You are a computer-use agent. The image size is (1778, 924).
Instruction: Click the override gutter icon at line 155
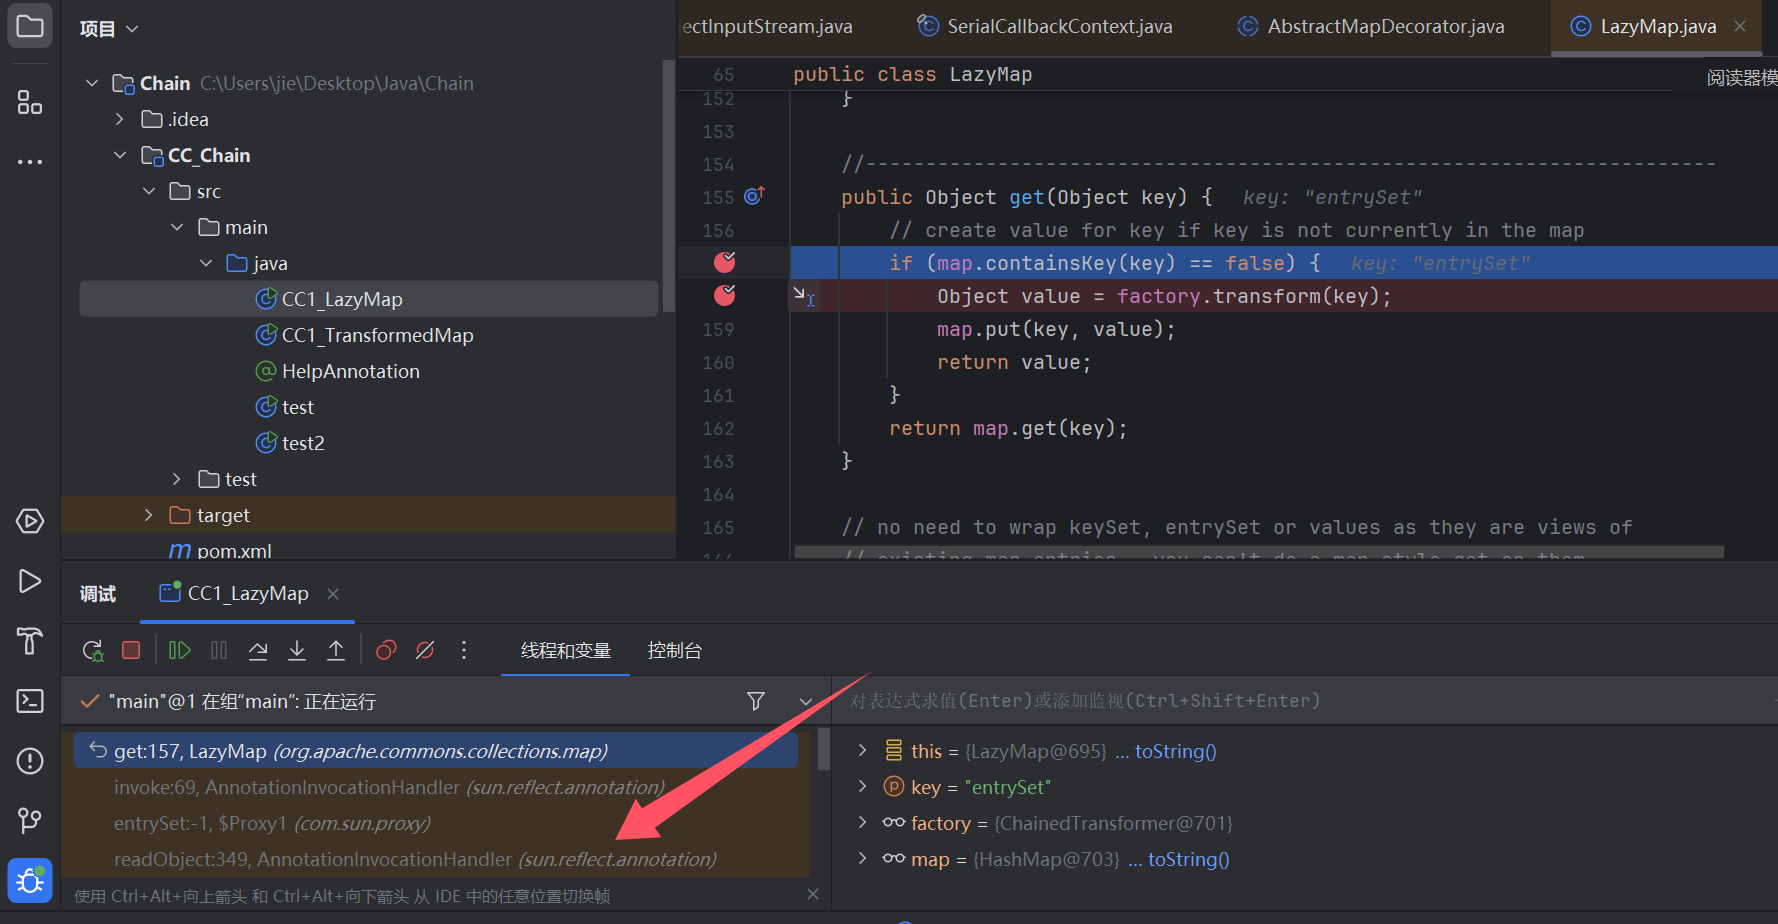pos(754,196)
